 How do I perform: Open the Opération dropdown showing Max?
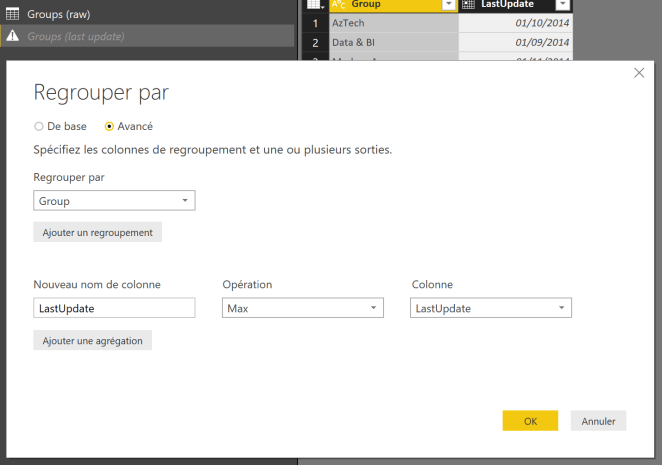coord(302,308)
